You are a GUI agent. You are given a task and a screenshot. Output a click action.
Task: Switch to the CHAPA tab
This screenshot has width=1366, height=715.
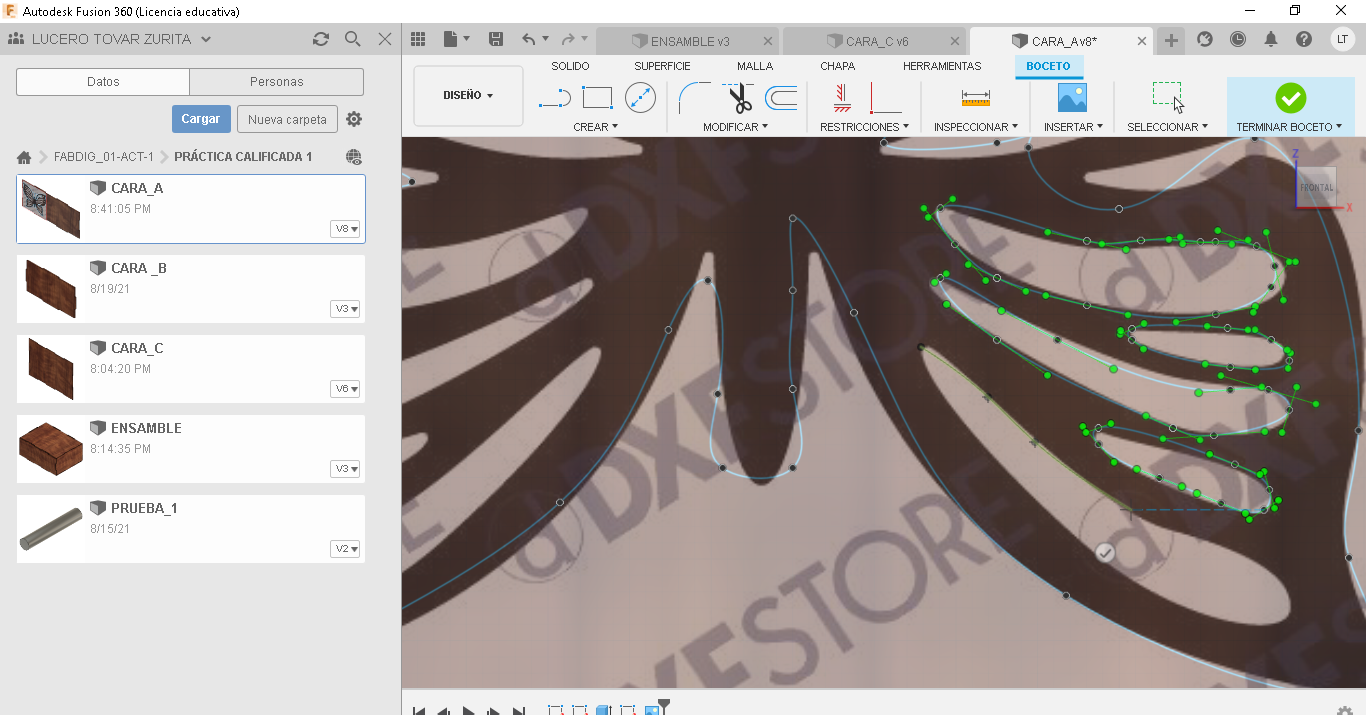pos(838,66)
